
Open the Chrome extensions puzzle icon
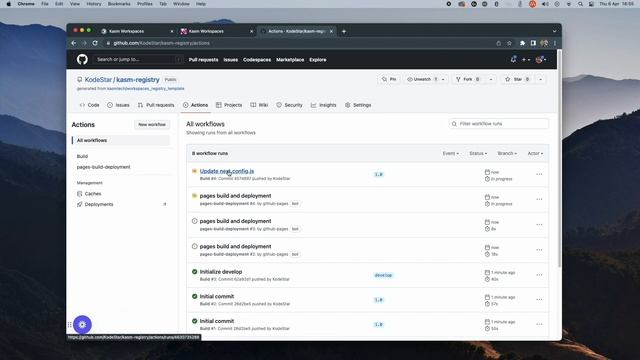pyautogui.click(x=522, y=43)
